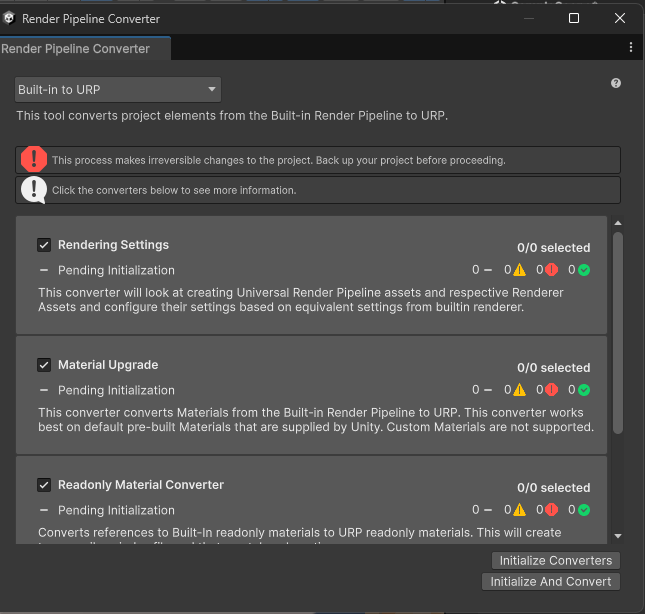Uncheck the Readonly Material Converter checkbox
645x614 pixels.
44,485
